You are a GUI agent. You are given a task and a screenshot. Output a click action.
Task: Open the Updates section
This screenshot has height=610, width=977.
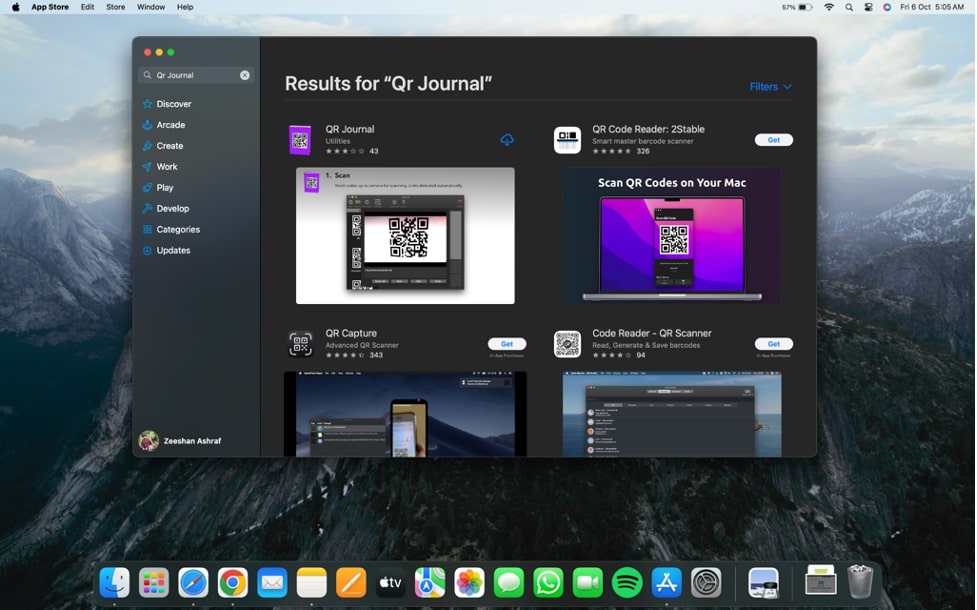point(173,250)
